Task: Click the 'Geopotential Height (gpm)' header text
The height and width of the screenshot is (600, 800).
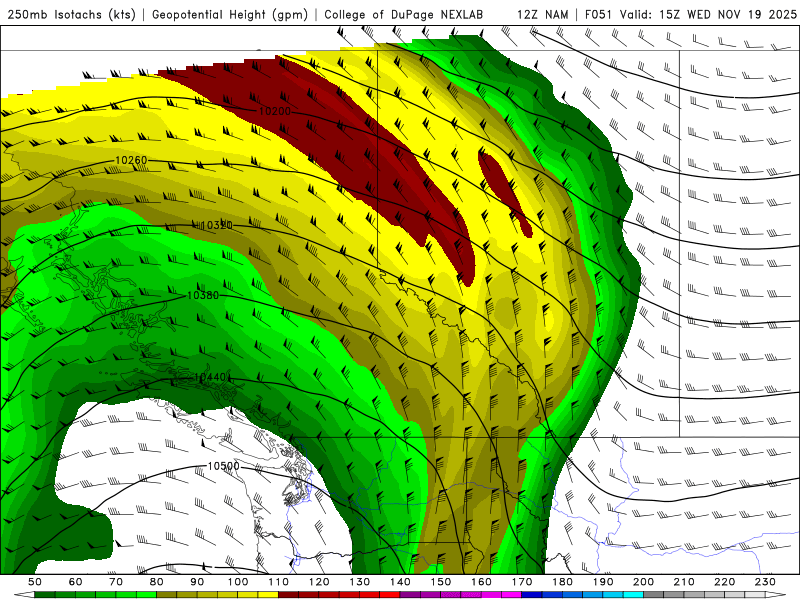Action: tap(230, 15)
